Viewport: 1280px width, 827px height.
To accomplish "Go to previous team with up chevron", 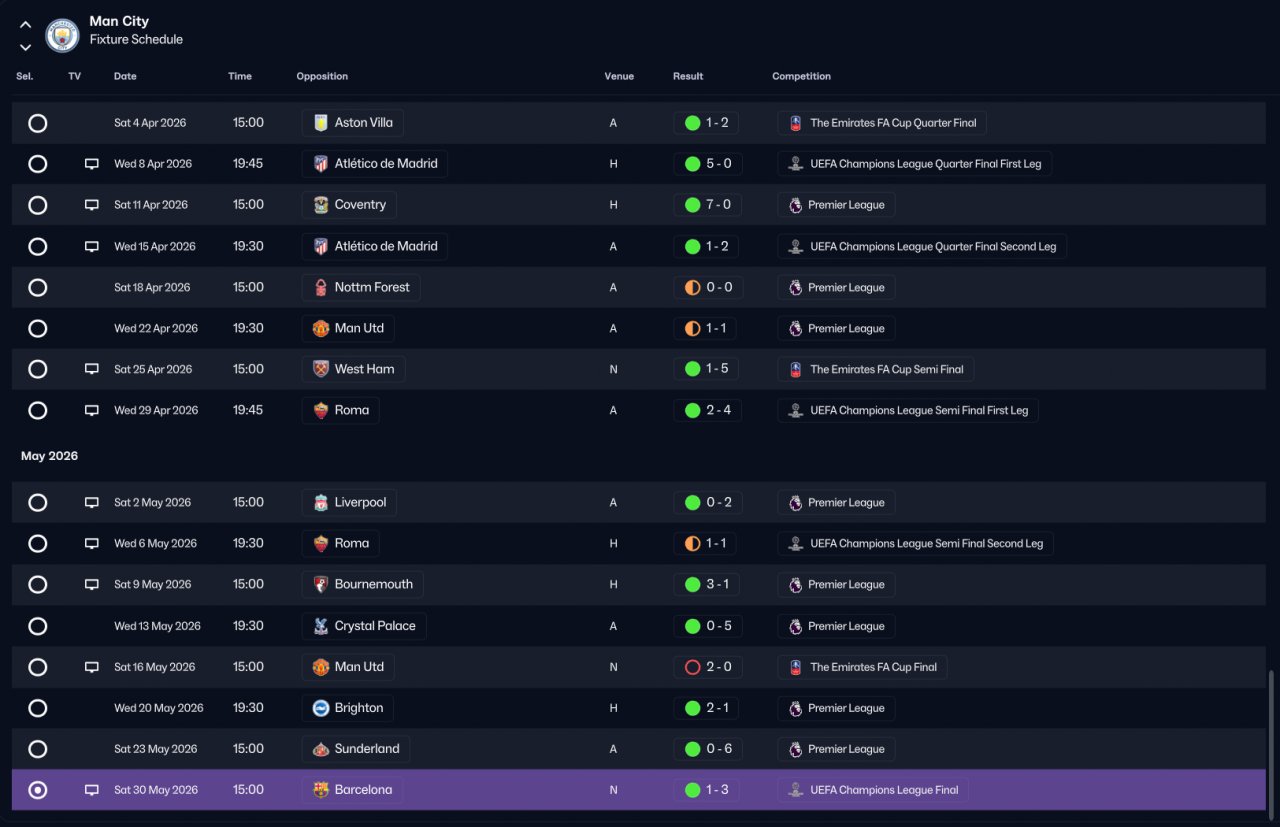I will (x=26, y=25).
